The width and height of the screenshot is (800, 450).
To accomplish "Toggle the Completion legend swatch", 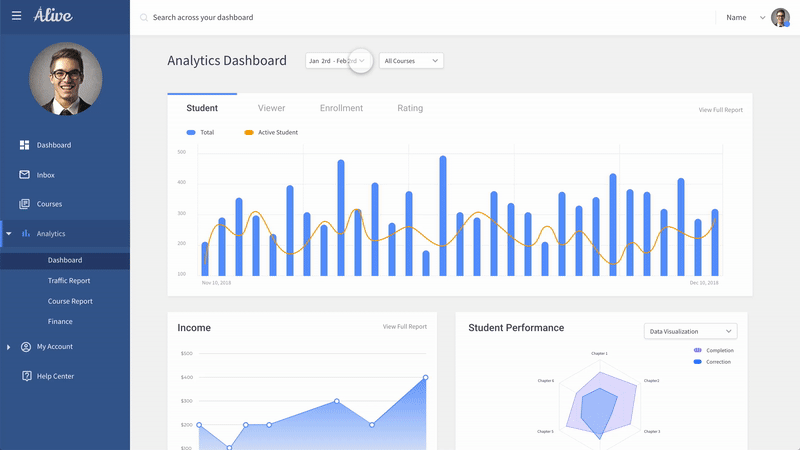I will point(697,350).
